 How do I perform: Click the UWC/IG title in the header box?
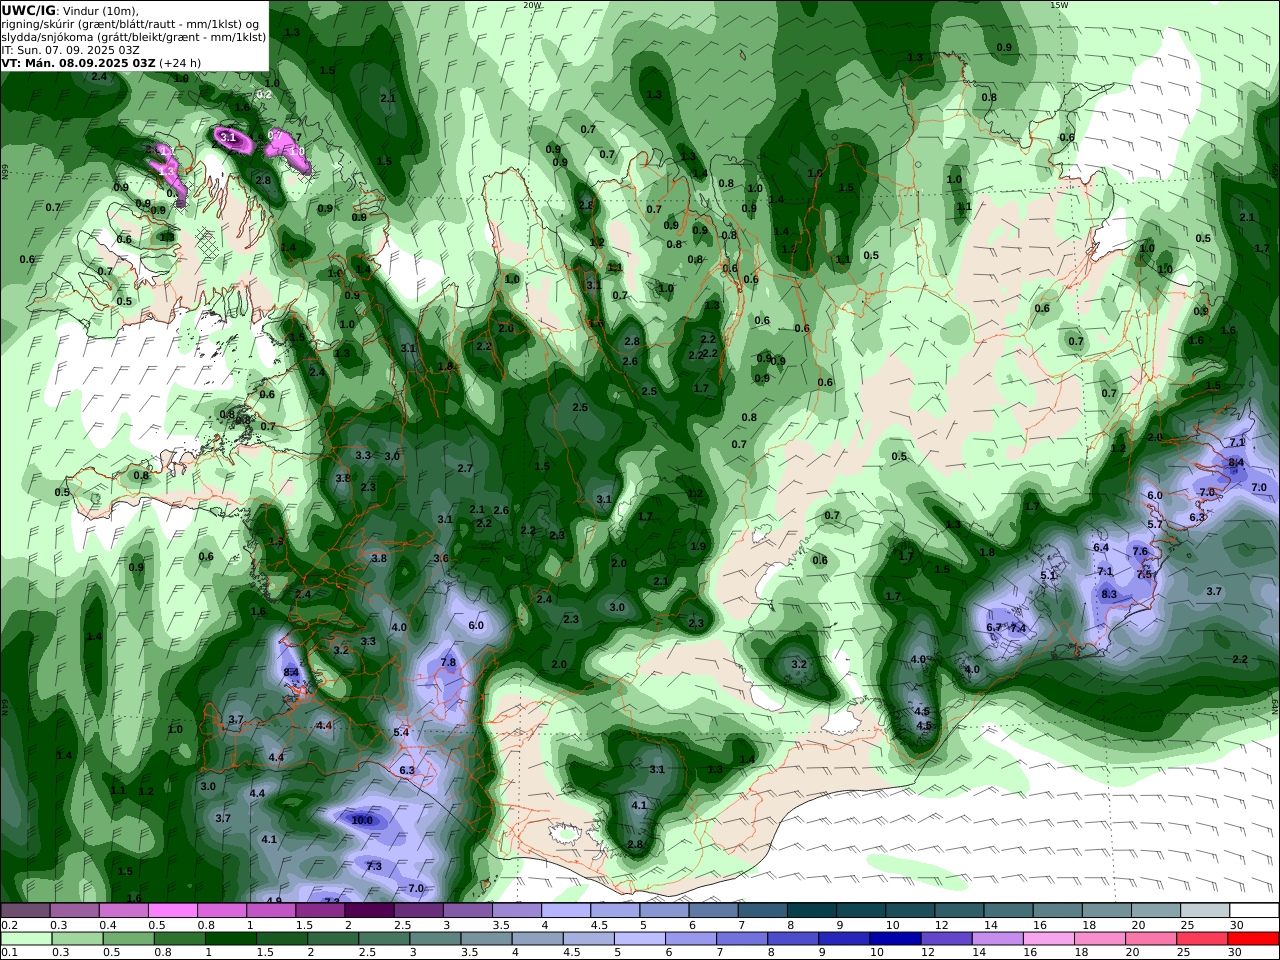[29, 11]
